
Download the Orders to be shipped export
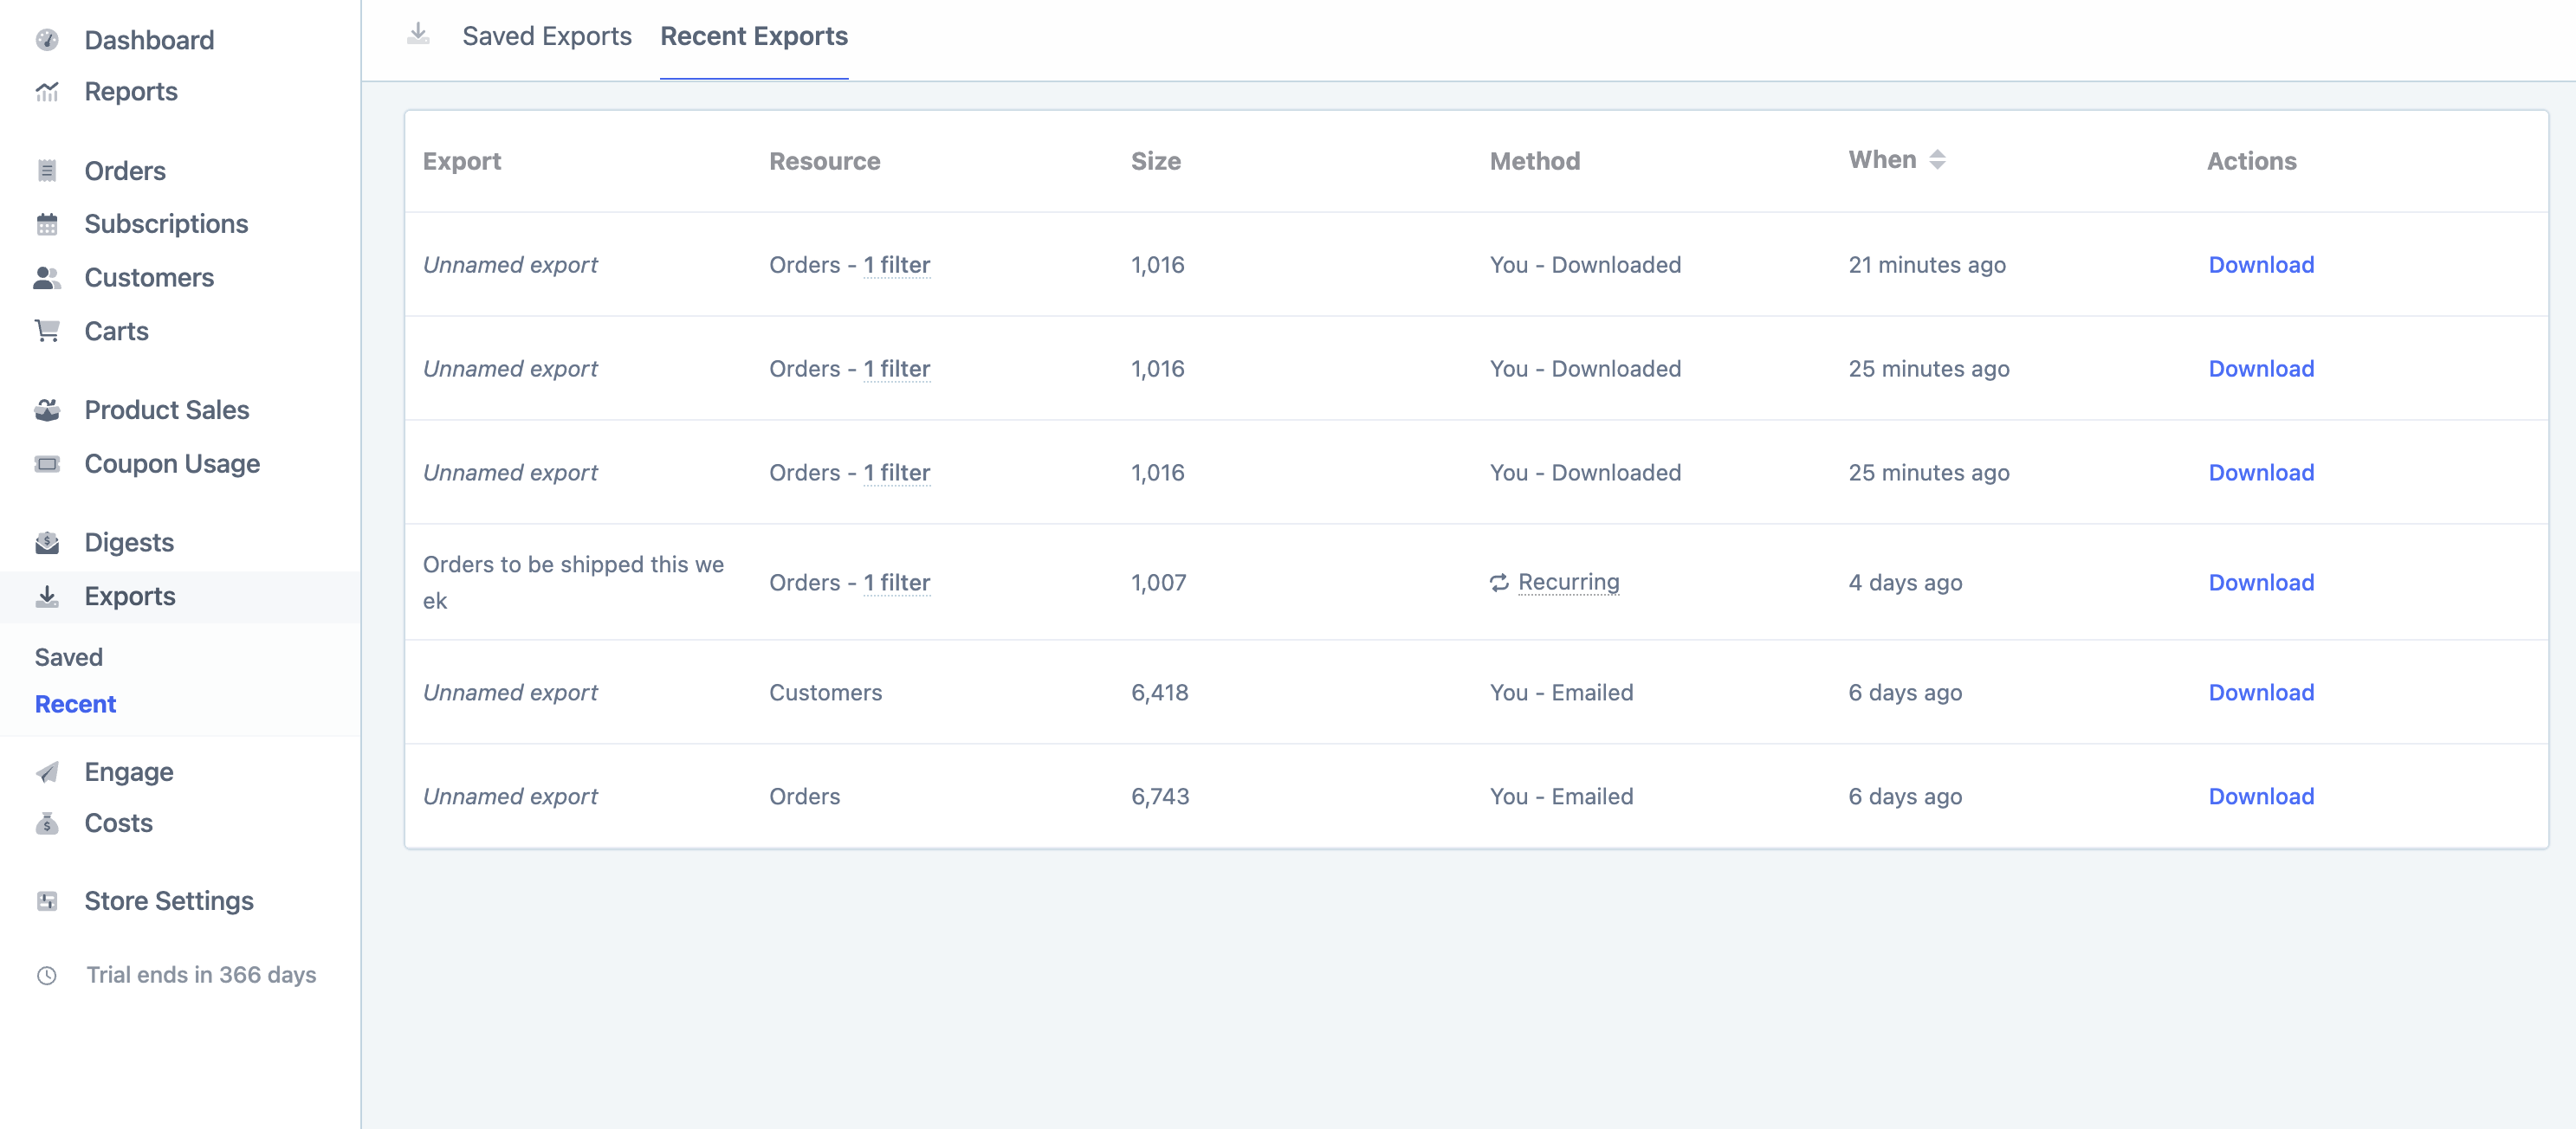pyautogui.click(x=2261, y=582)
